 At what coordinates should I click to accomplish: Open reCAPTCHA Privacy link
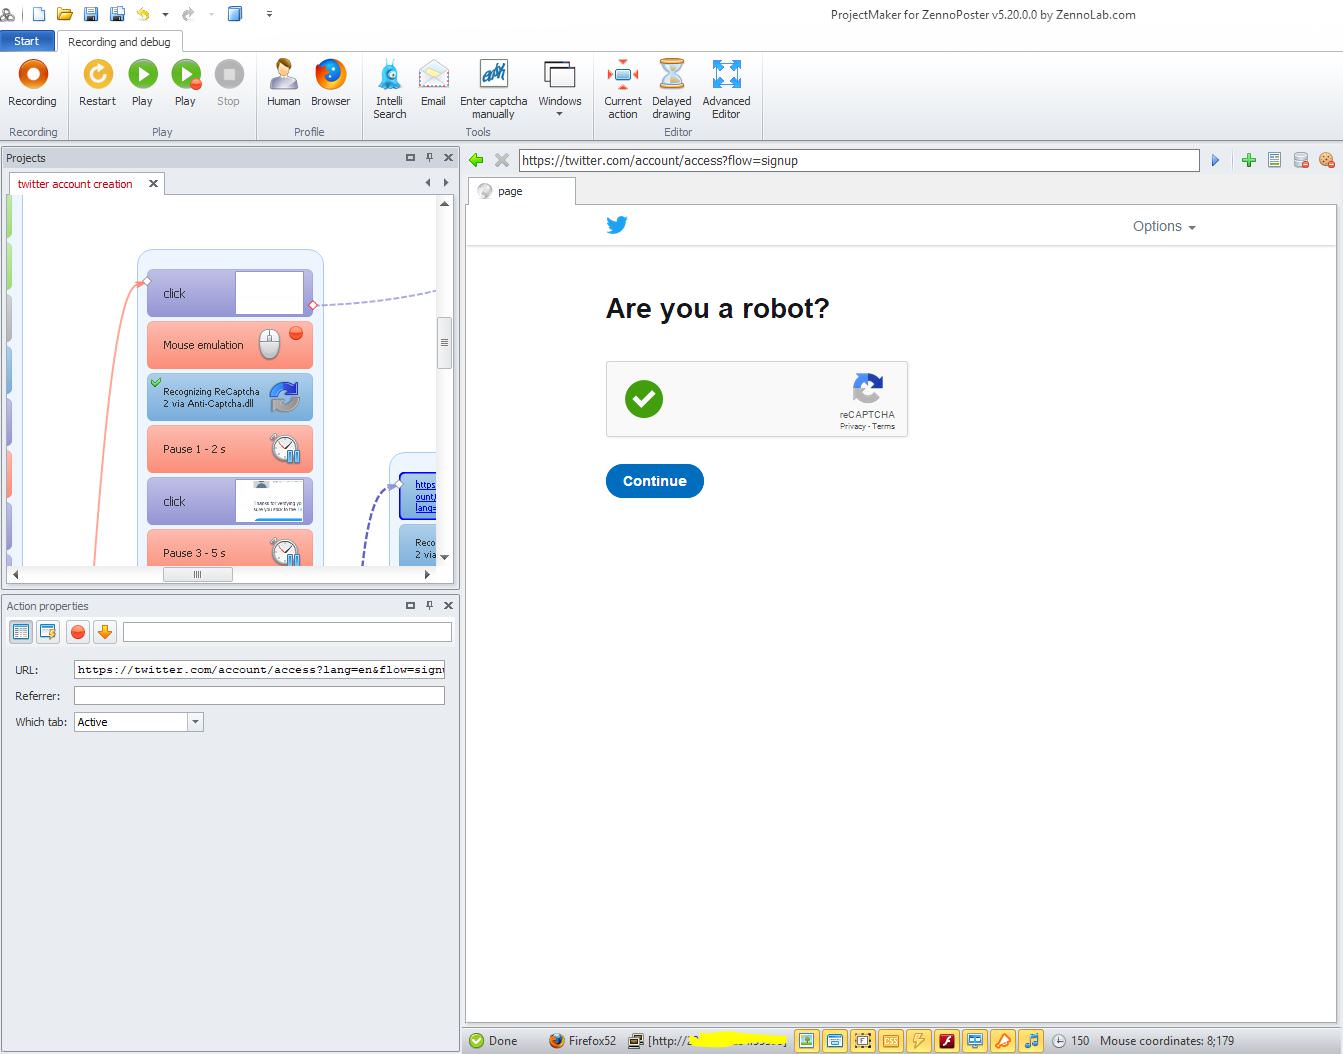point(853,426)
